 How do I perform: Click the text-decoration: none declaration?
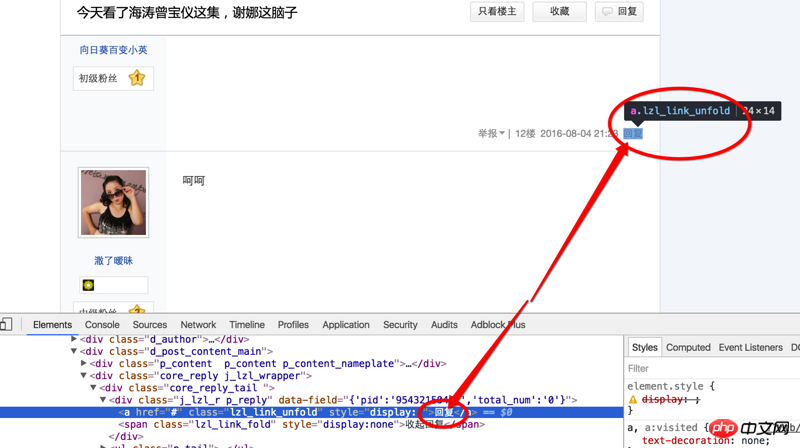tap(706, 441)
